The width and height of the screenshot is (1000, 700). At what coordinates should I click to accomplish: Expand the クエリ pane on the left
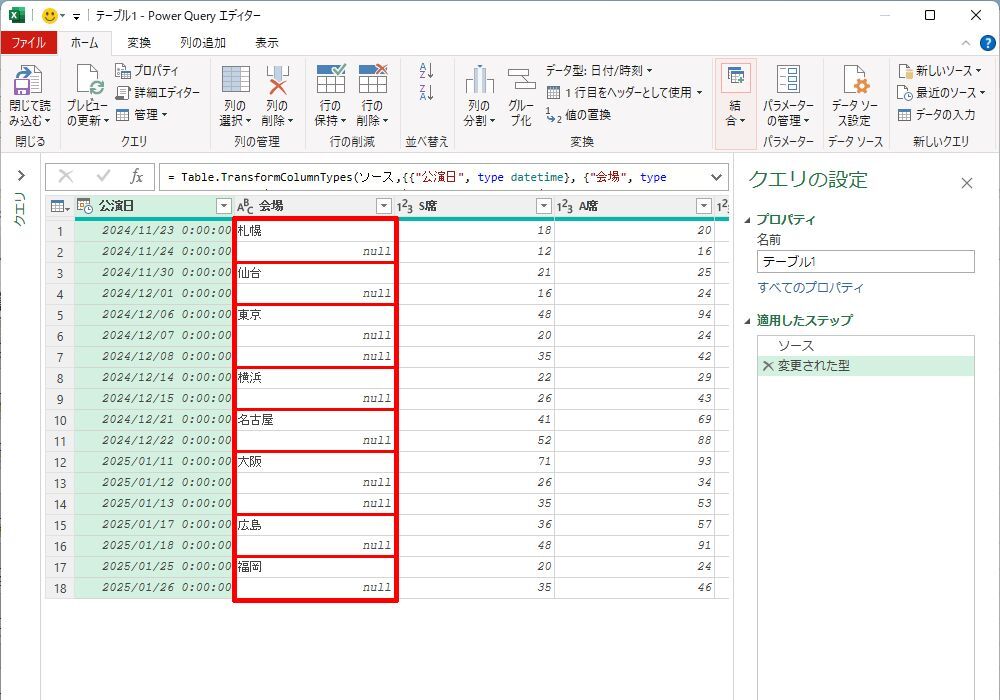[19, 176]
